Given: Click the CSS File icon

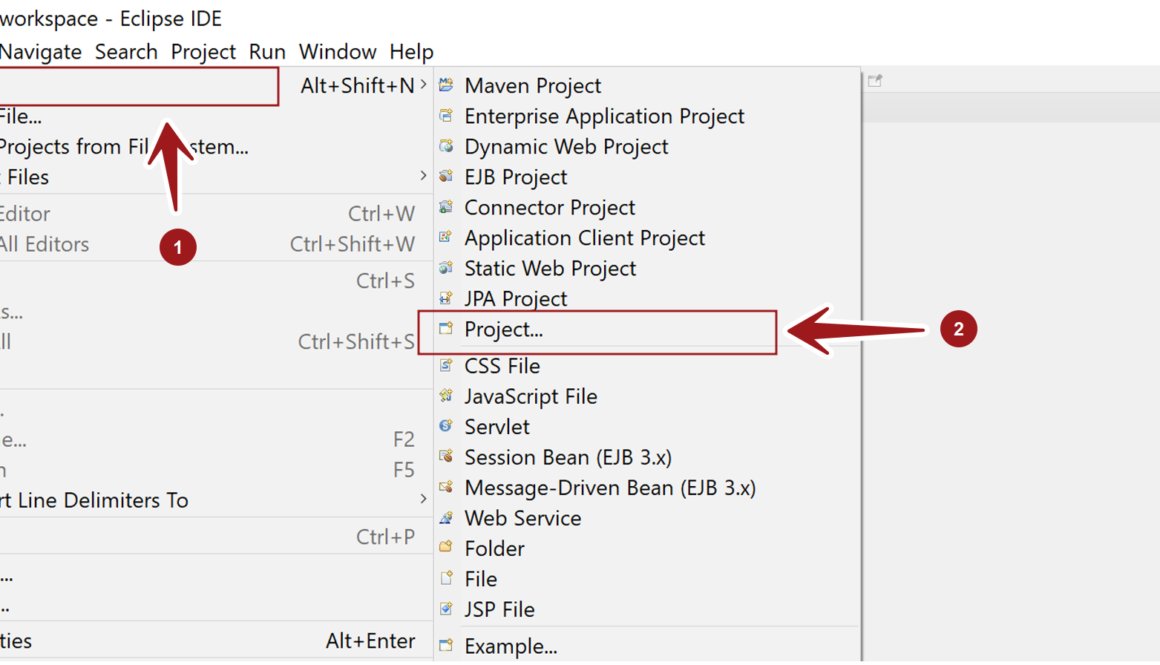Looking at the screenshot, I should [x=446, y=366].
